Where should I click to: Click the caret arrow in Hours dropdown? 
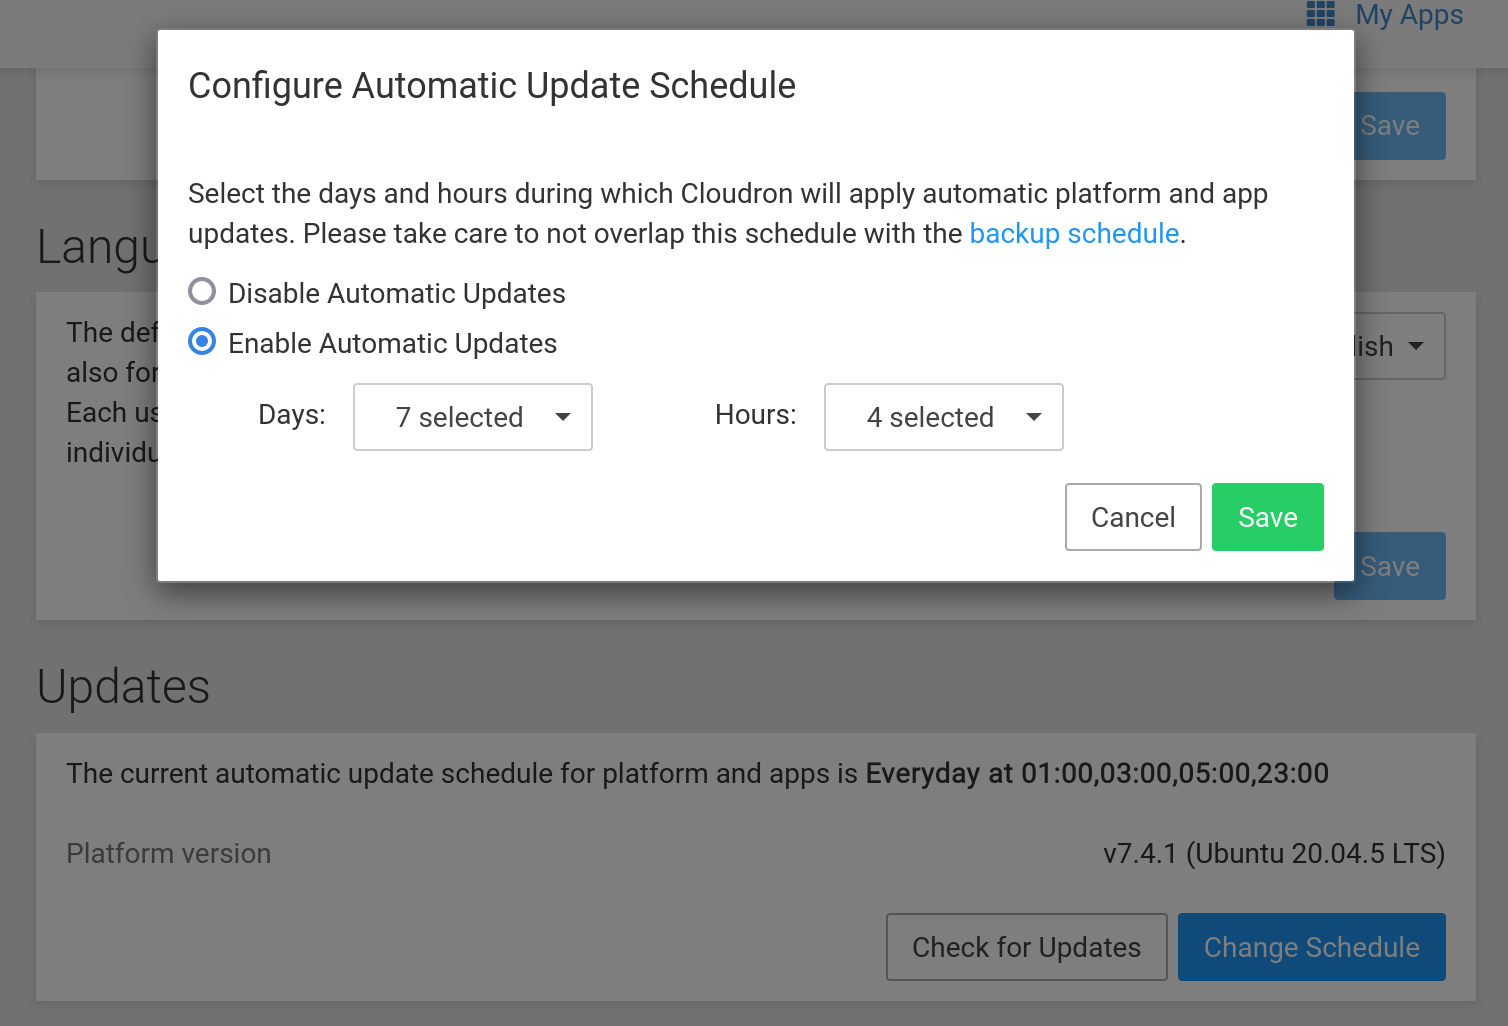(x=1034, y=417)
